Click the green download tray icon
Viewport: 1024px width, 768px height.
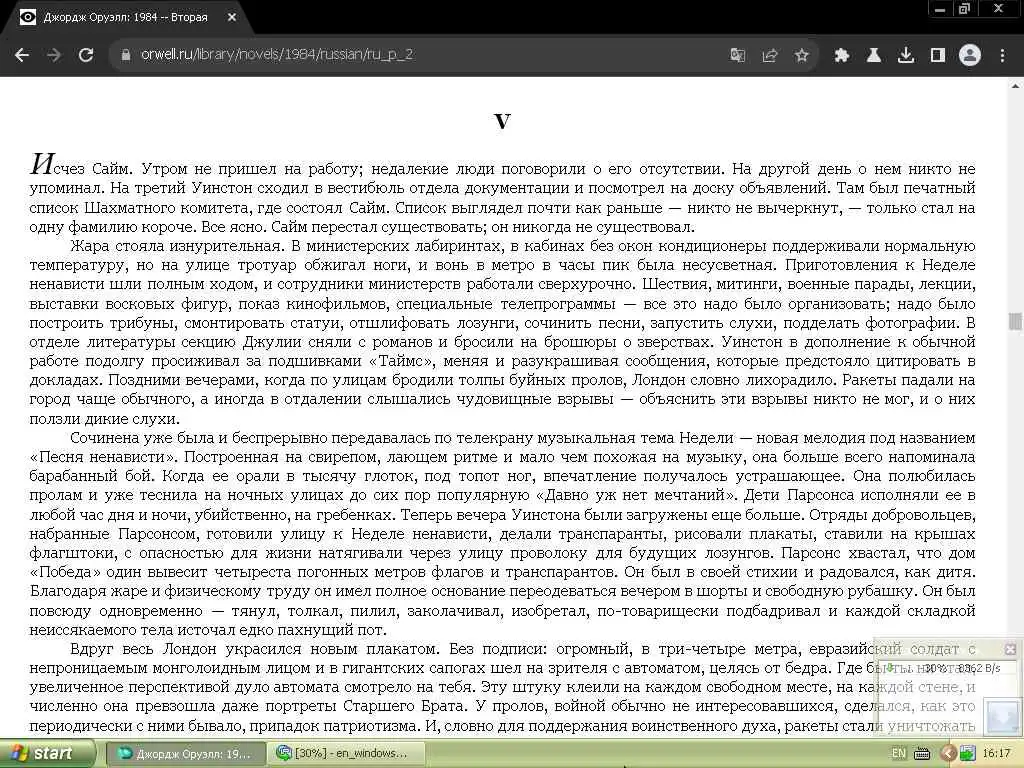tap(967, 754)
